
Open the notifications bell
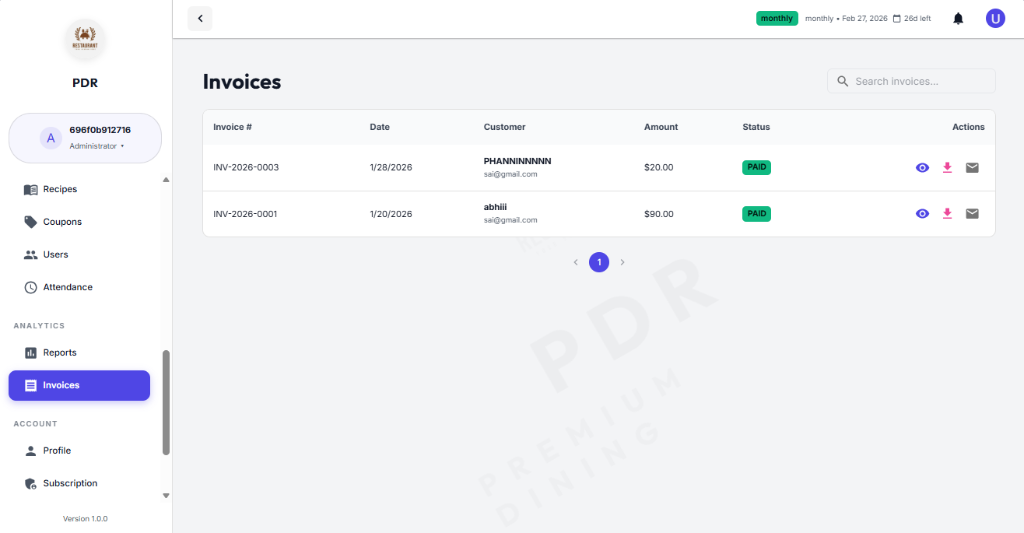click(x=958, y=18)
